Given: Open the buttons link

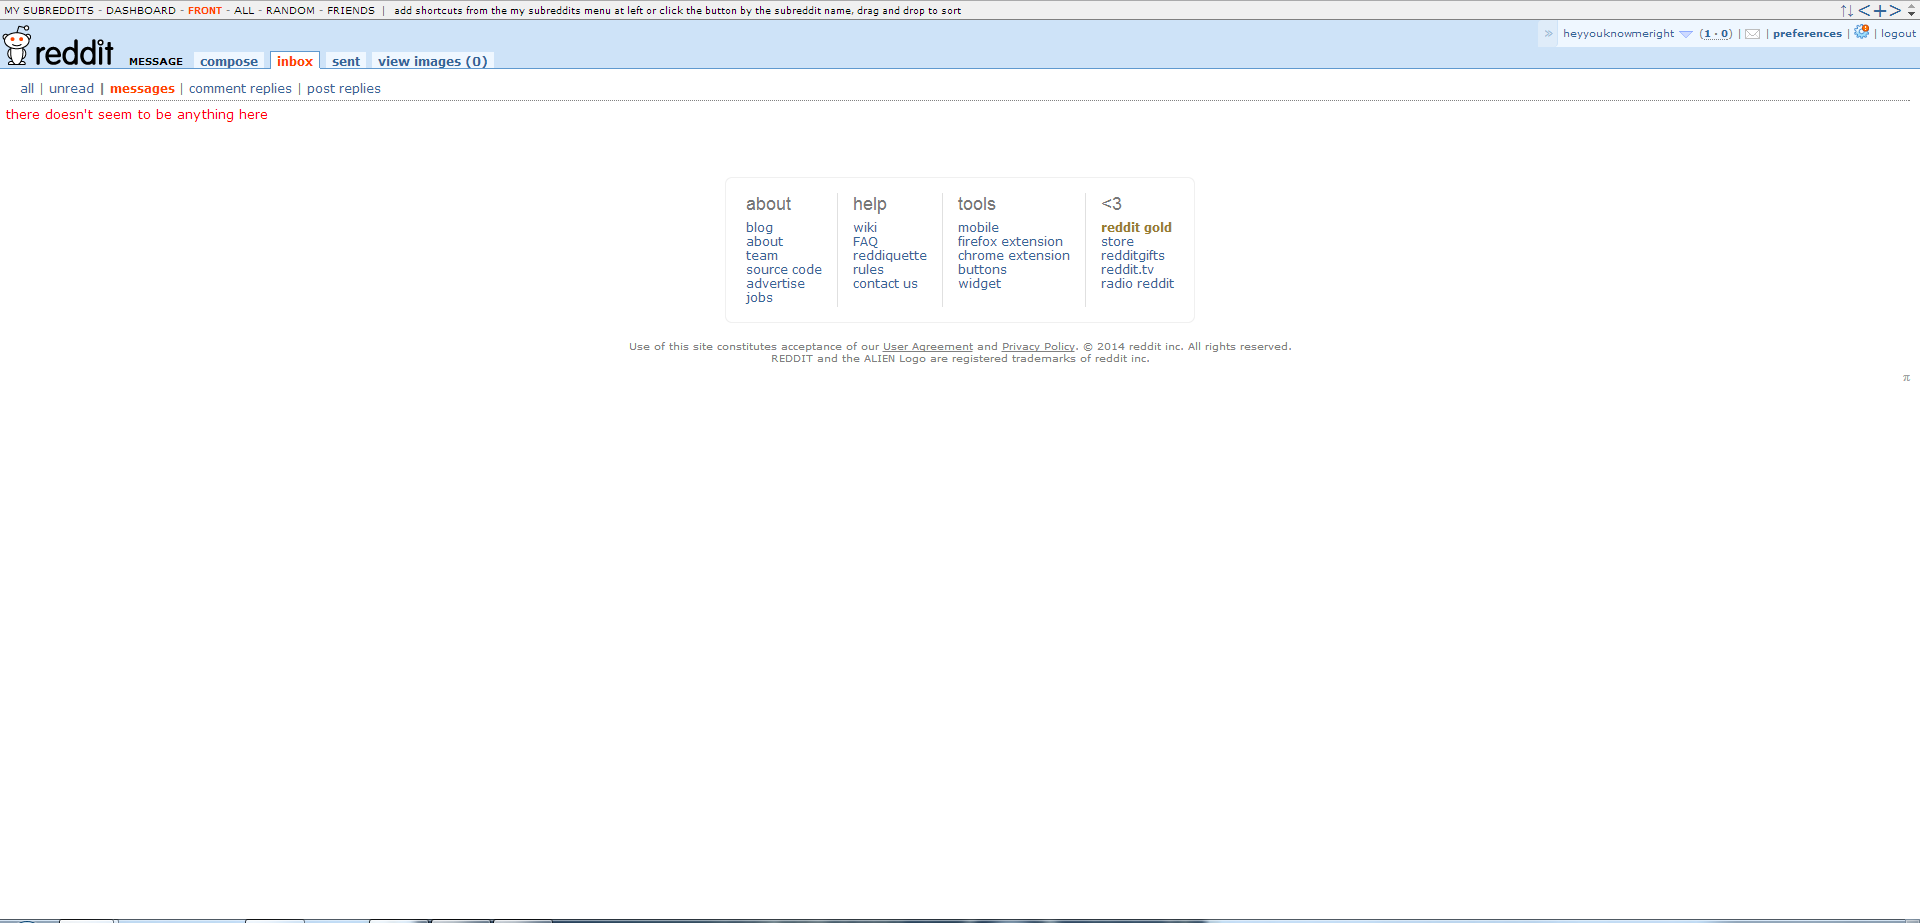Looking at the screenshot, I should click(x=982, y=270).
